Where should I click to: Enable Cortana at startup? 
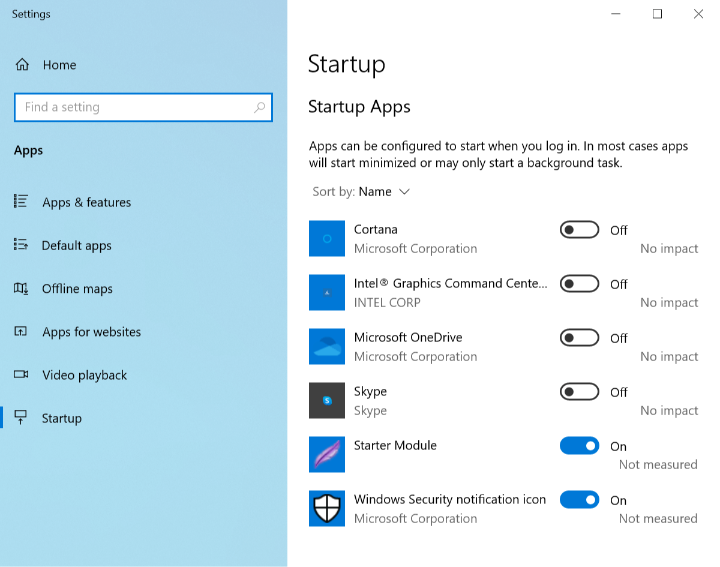point(579,230)
